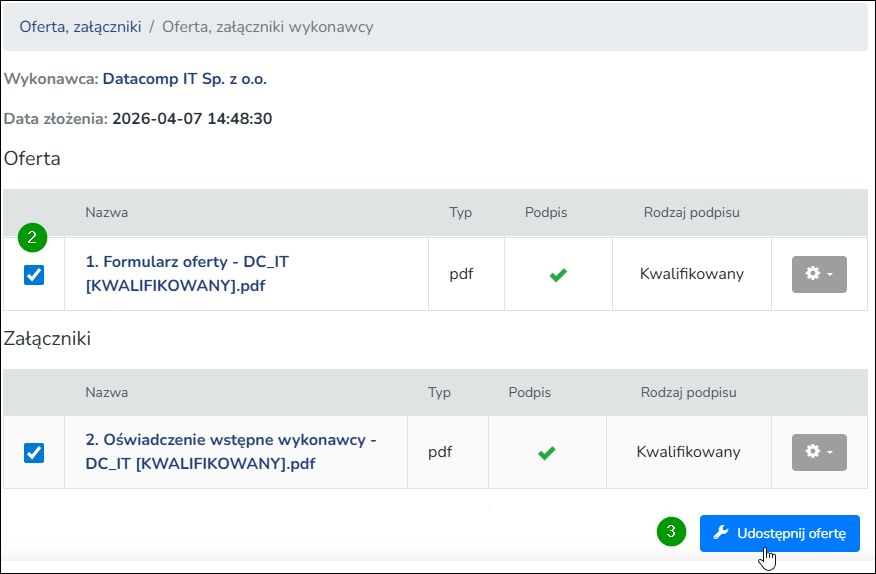876x574 pixels.
Task: Select Oferta, załączniki wykonawcy breadcrumb item
Action: [x=268, y=27]
